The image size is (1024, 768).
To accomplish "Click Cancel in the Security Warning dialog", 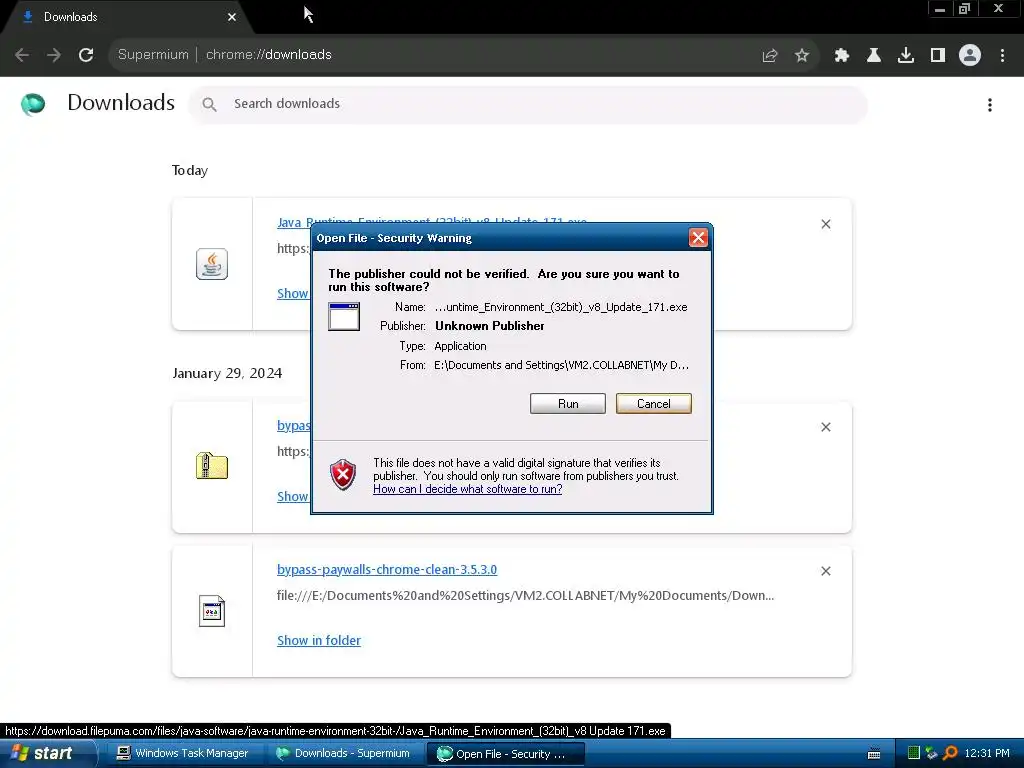I will pyautogui.click(x=654, y=404).
